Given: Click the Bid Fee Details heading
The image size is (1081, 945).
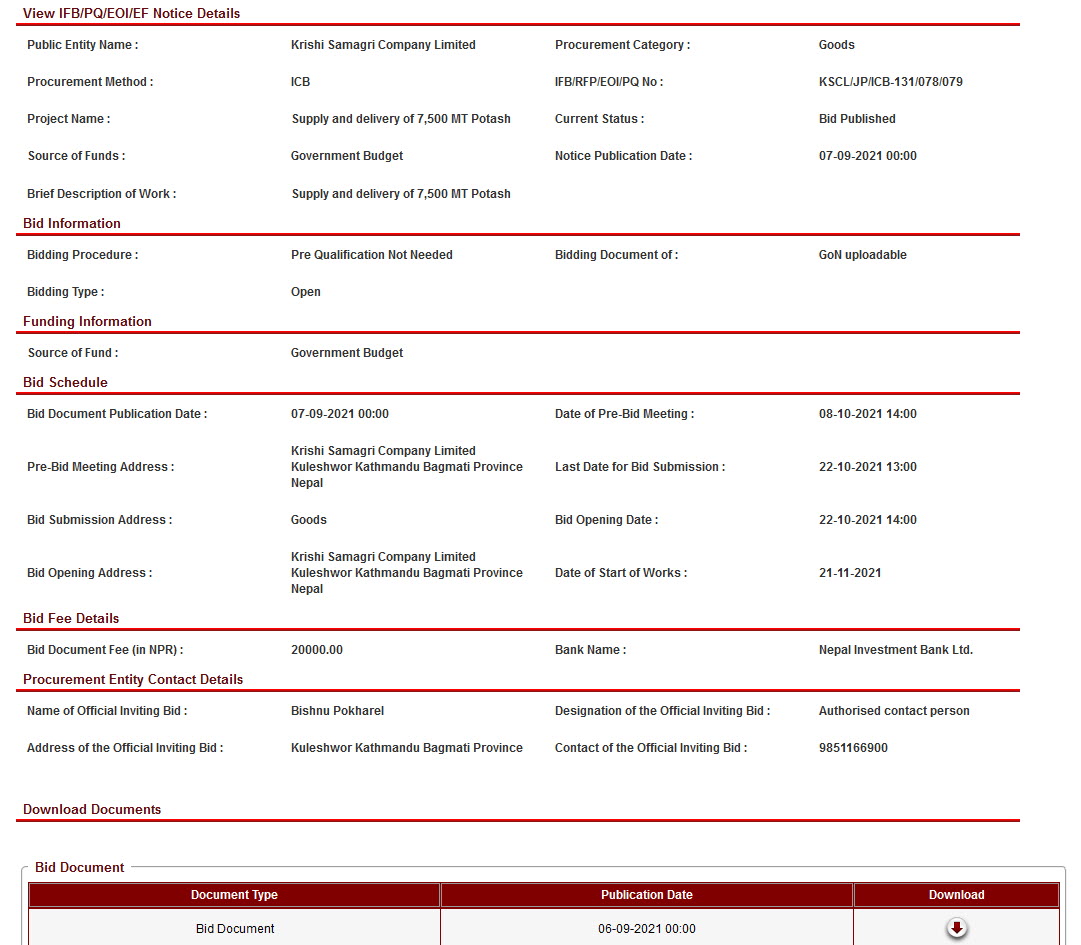Looking at the screenshot, I should (71, 618).
